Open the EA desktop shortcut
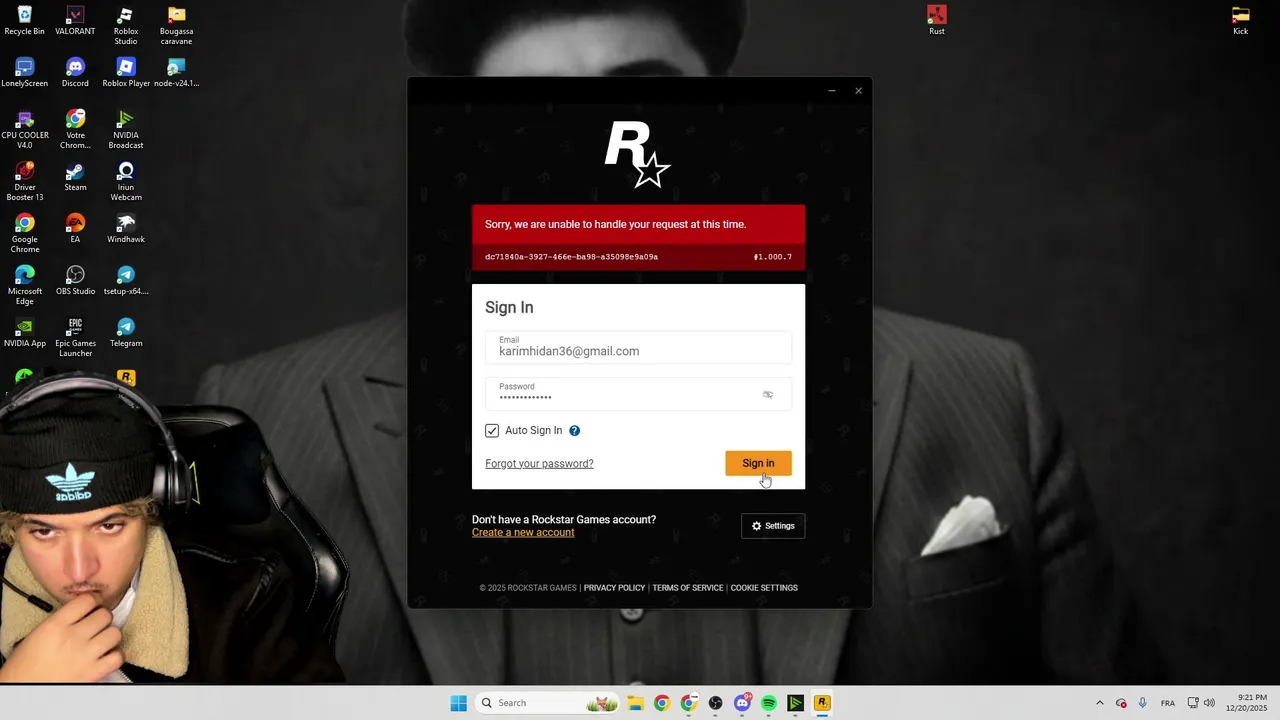 click(75, 229)
